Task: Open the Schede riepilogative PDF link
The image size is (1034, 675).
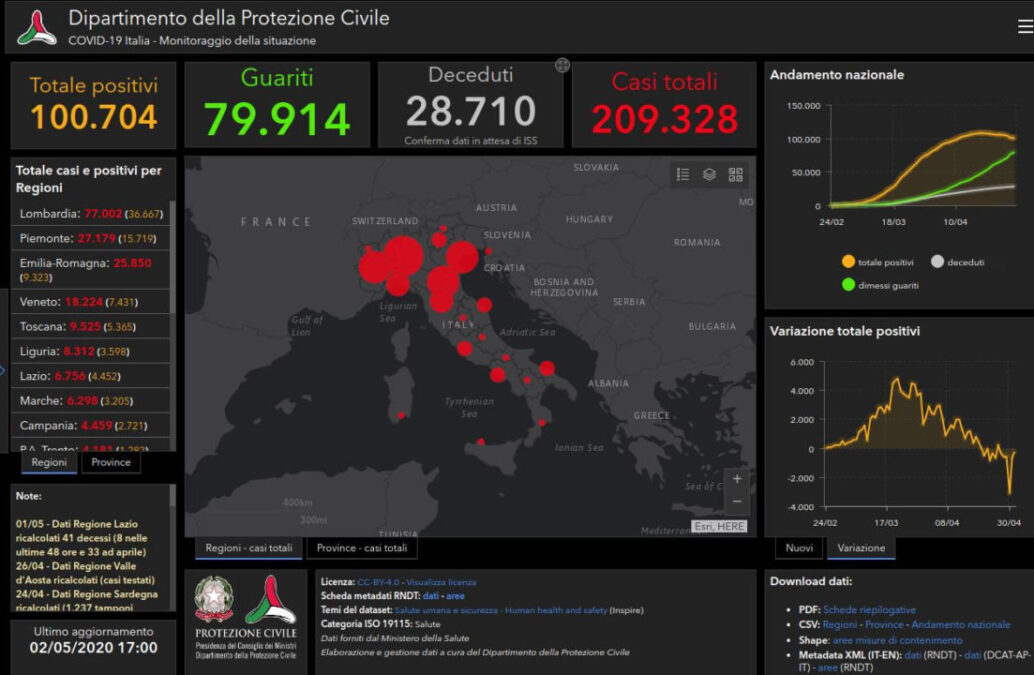Action: 869,609
